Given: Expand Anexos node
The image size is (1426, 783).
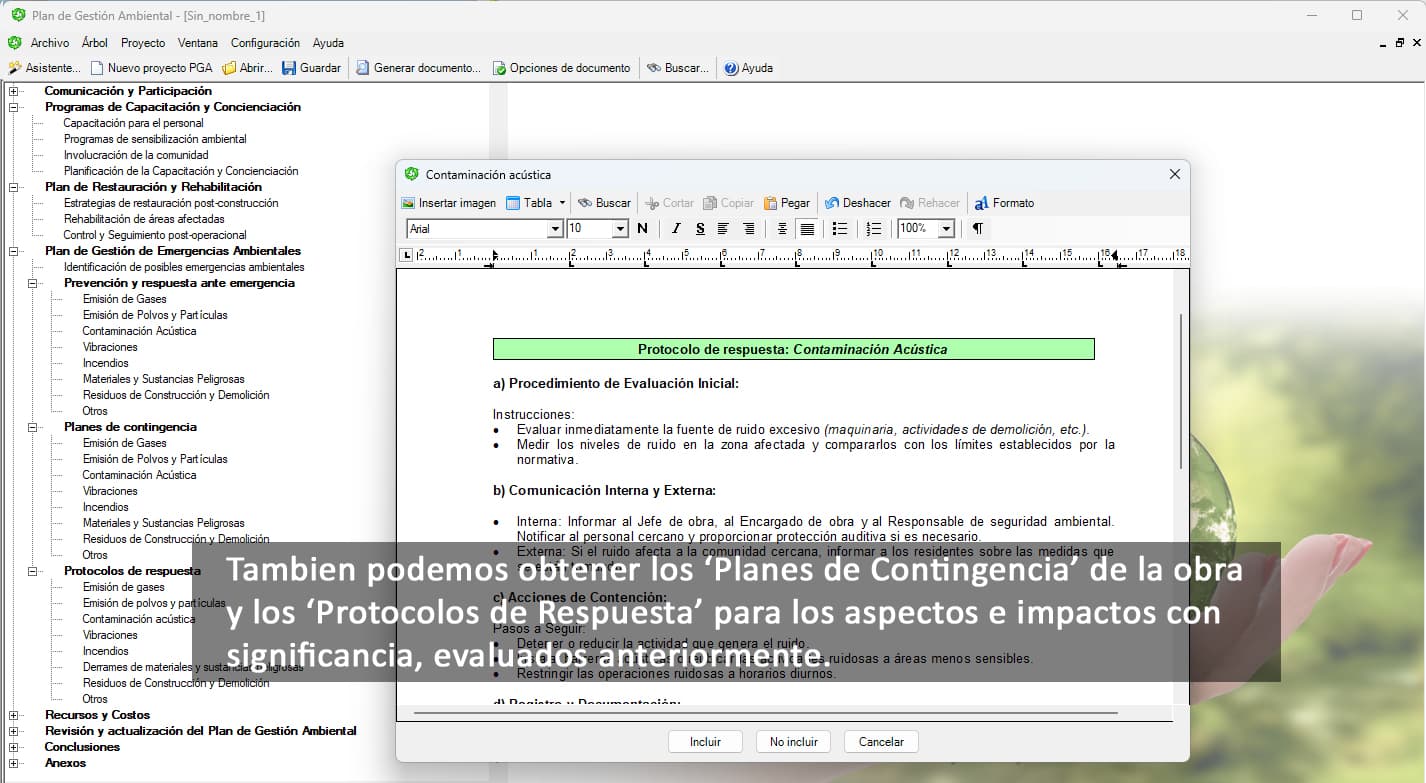Looking at the screenshot, I should (14, 763).
